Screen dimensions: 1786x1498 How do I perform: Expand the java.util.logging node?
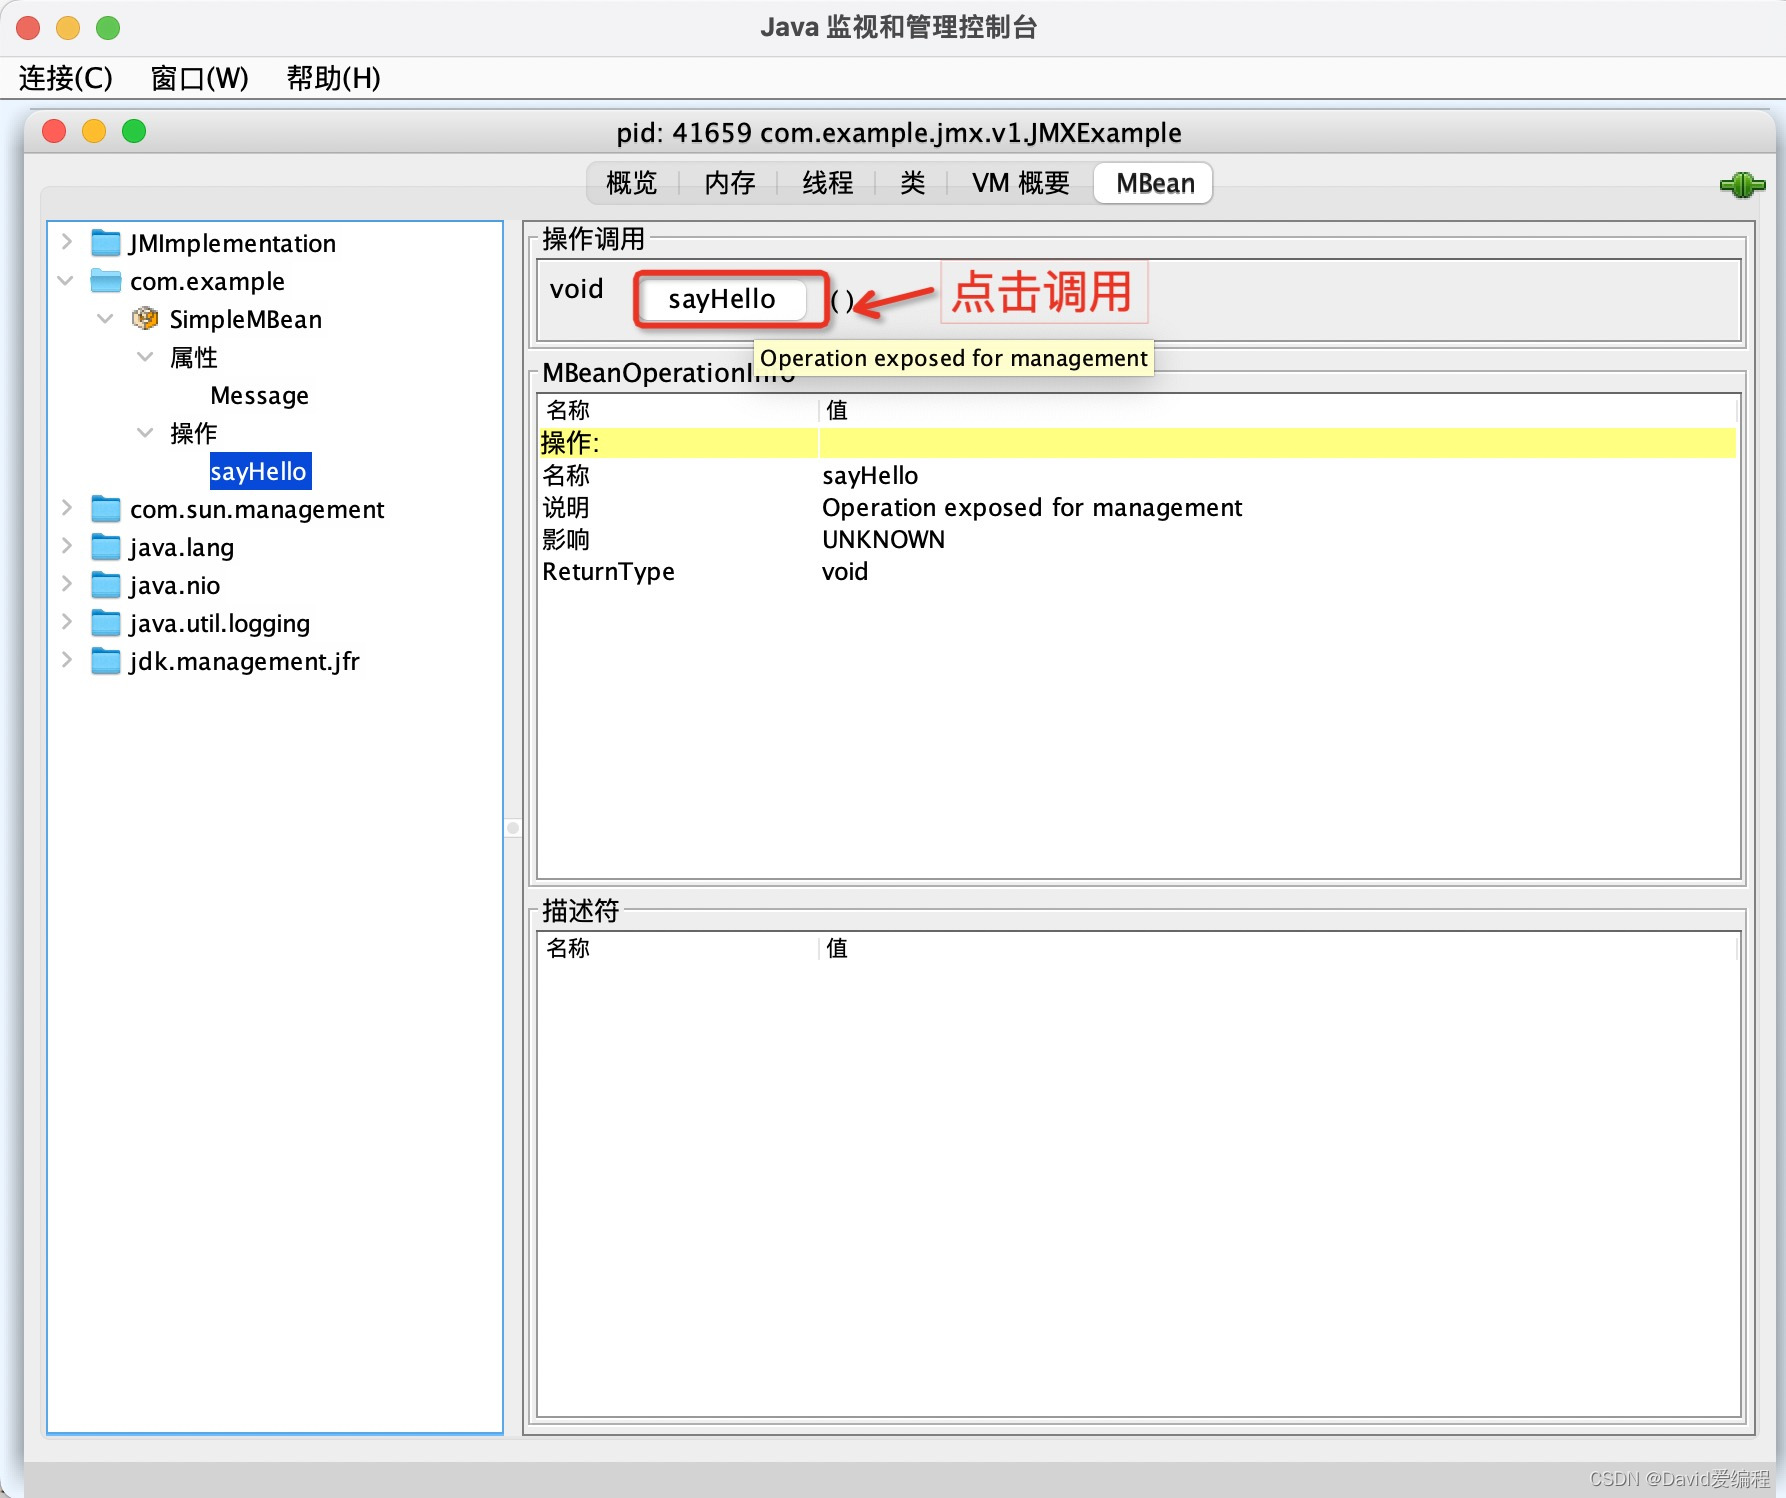(x=66, y=622)
